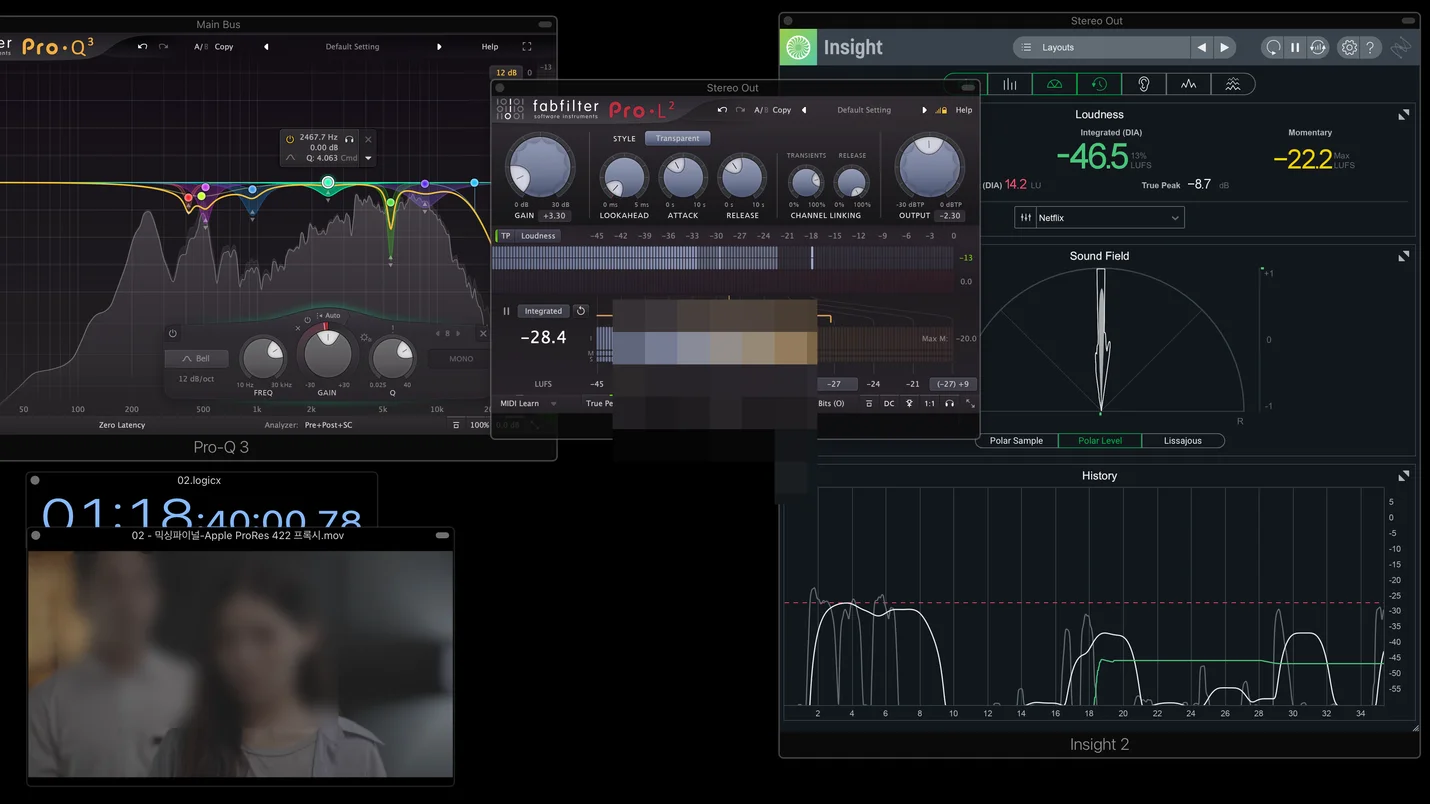Toggle History clock module in Insight
The height and width of the screenshot is (804, 1430).
coord(1099,85)
